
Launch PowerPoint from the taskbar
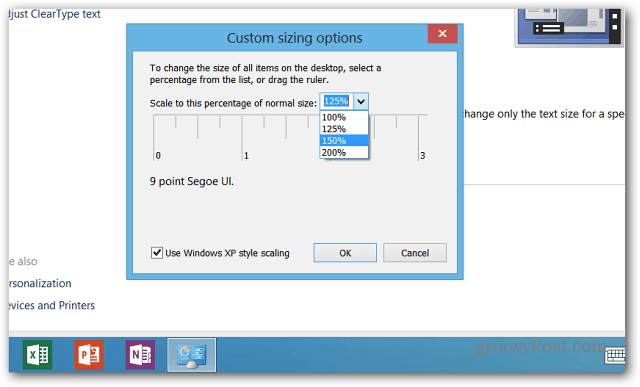[89, 355]
